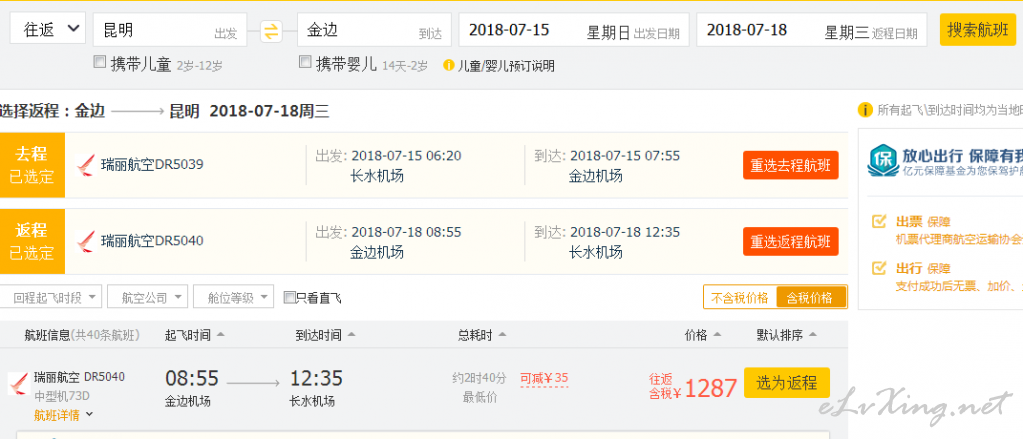Open the 往返 trip type dropdown
The image size is (1023, 439).
(x=48, y=29)
